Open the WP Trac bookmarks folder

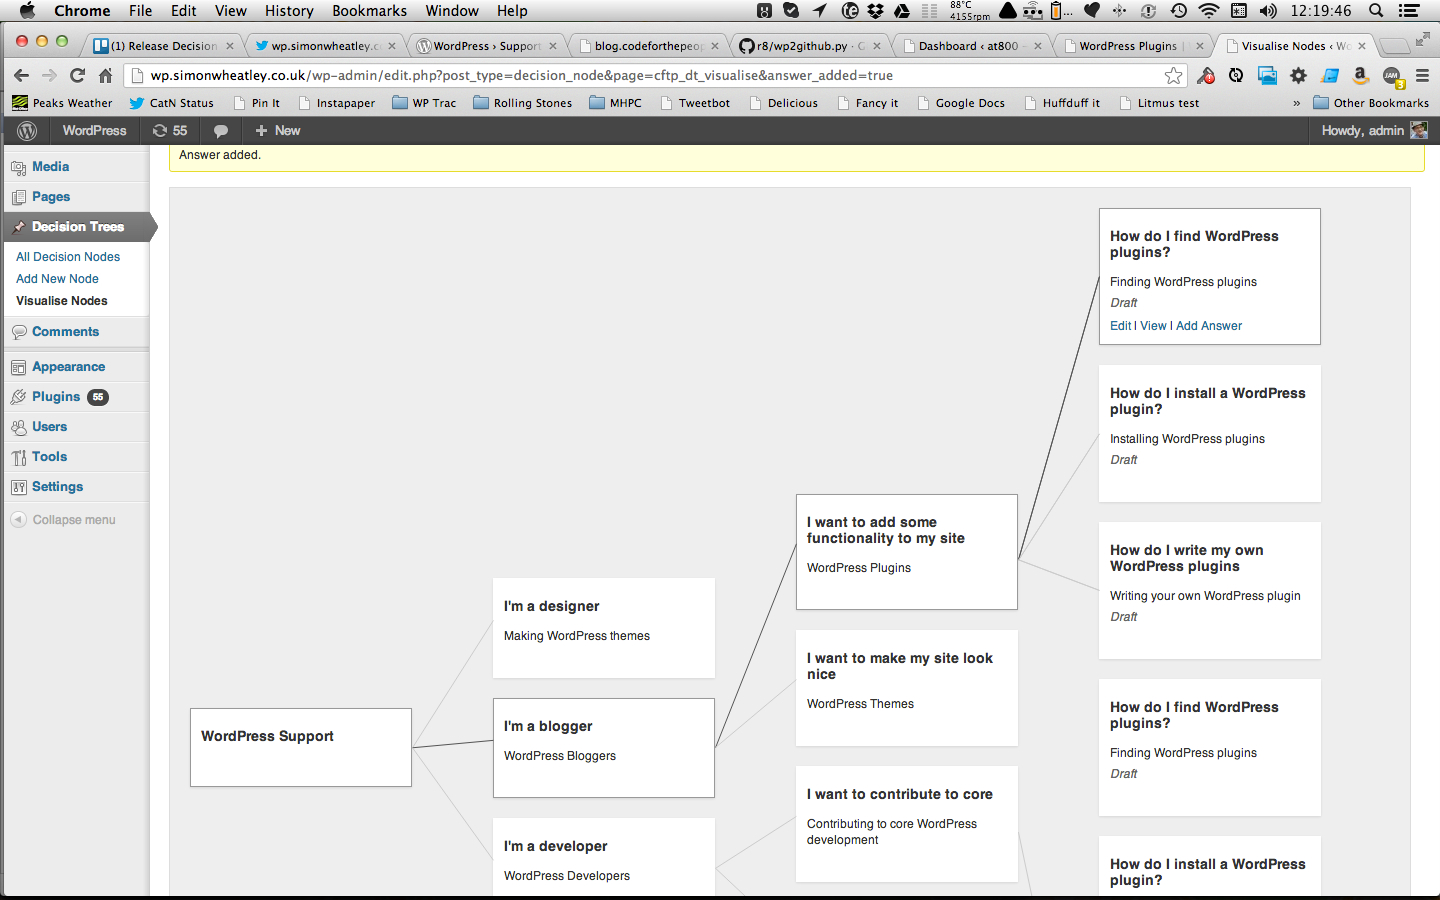(x=424, y=103)
